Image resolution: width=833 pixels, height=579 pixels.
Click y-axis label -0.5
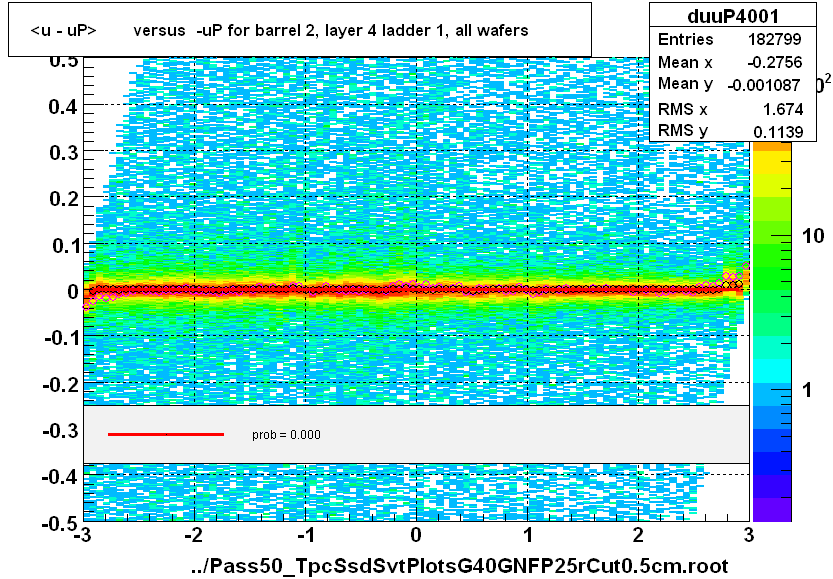pyautogui.click(x=61, y=524)
